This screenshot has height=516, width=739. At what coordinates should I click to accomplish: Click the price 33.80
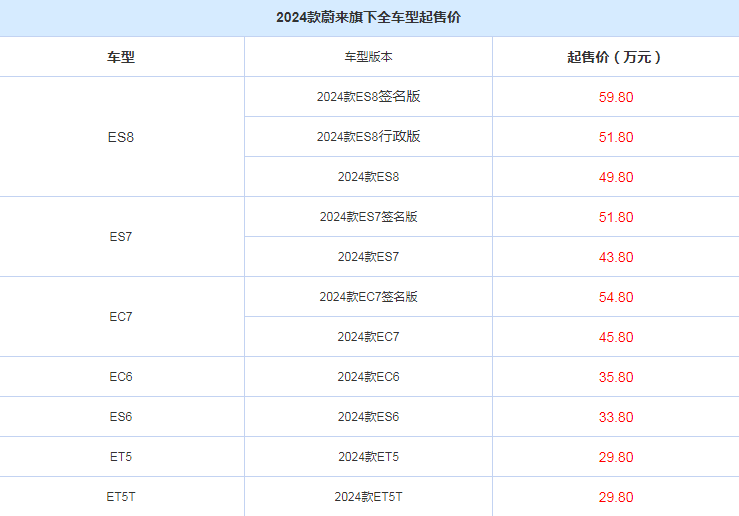pyautogui.click(x=616, y=417)
